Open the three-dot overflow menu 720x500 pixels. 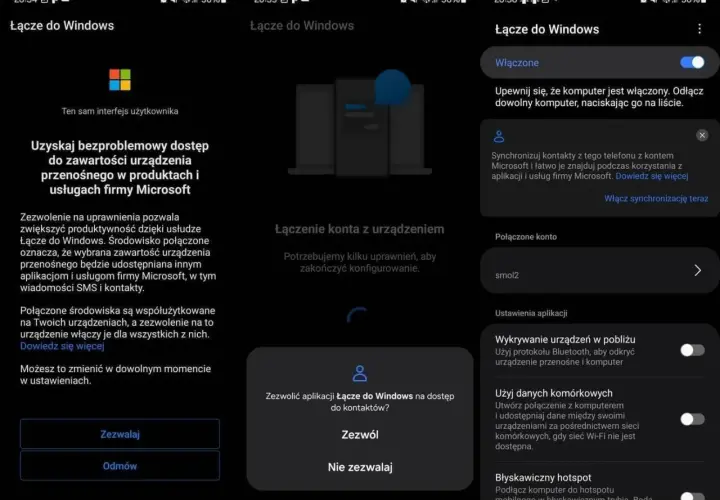point(699,29)
